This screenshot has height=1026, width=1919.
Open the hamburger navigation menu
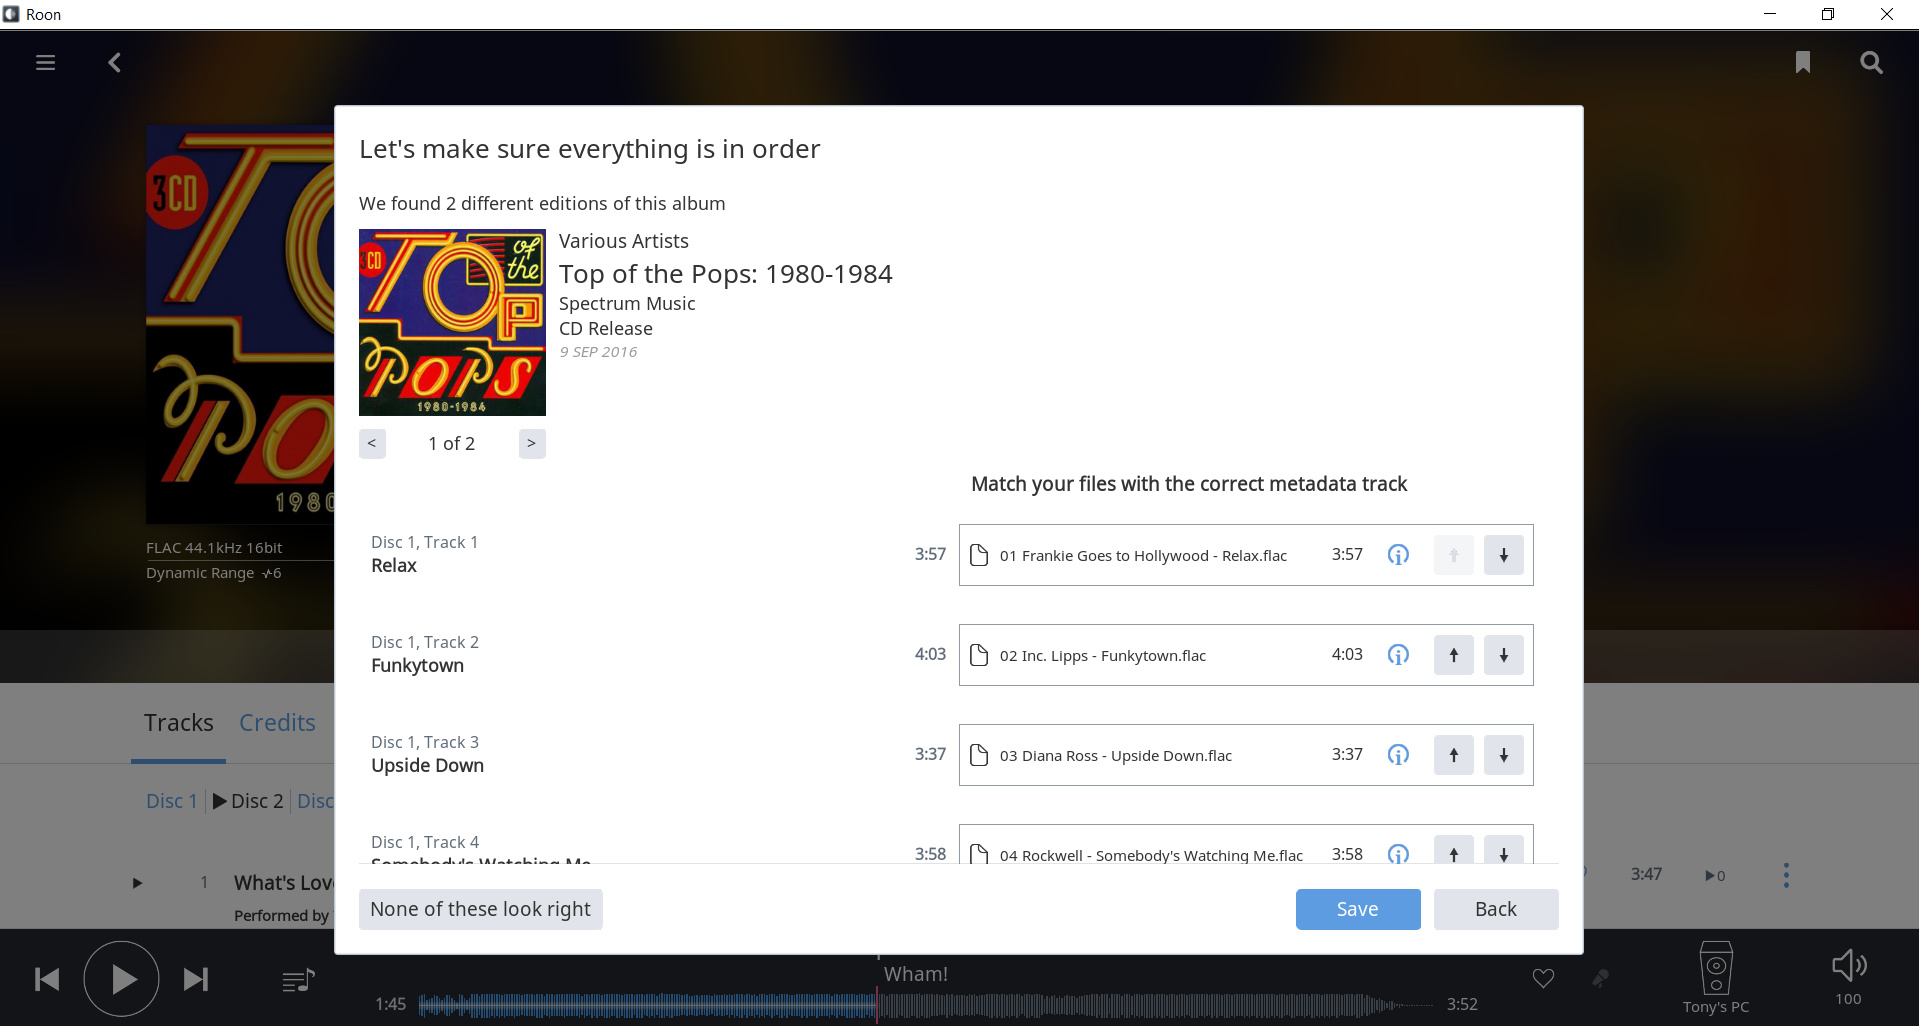[45, 63]
